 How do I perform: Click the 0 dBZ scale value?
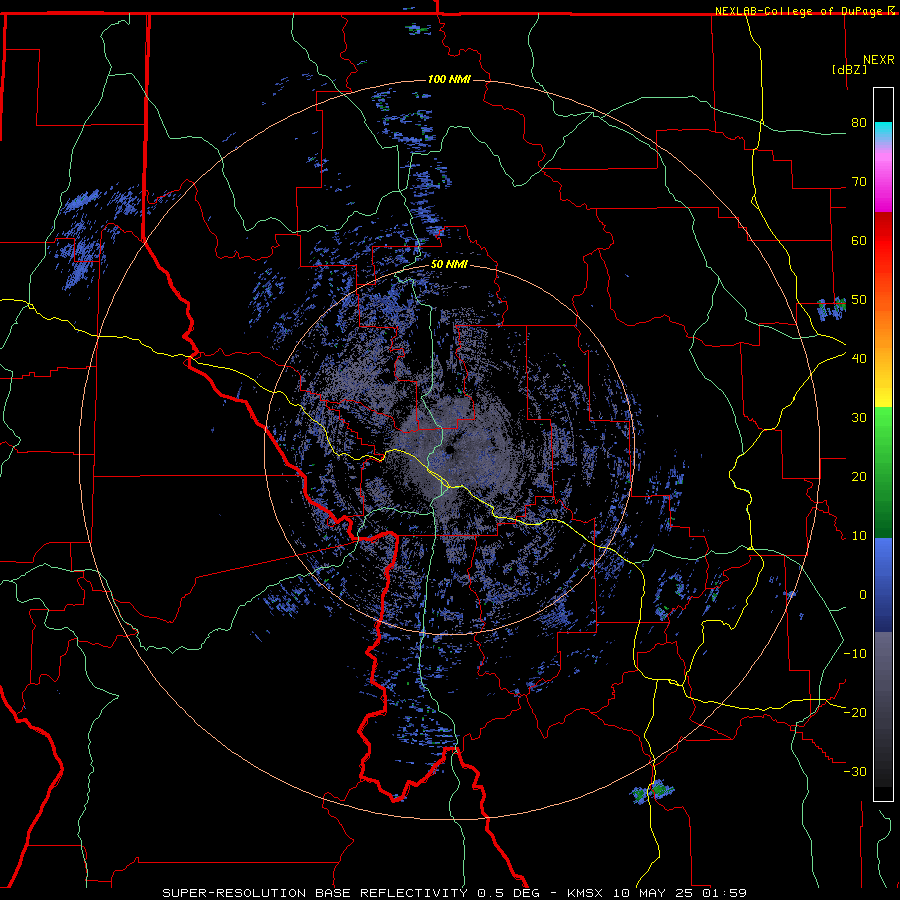(x=863, y=595)
